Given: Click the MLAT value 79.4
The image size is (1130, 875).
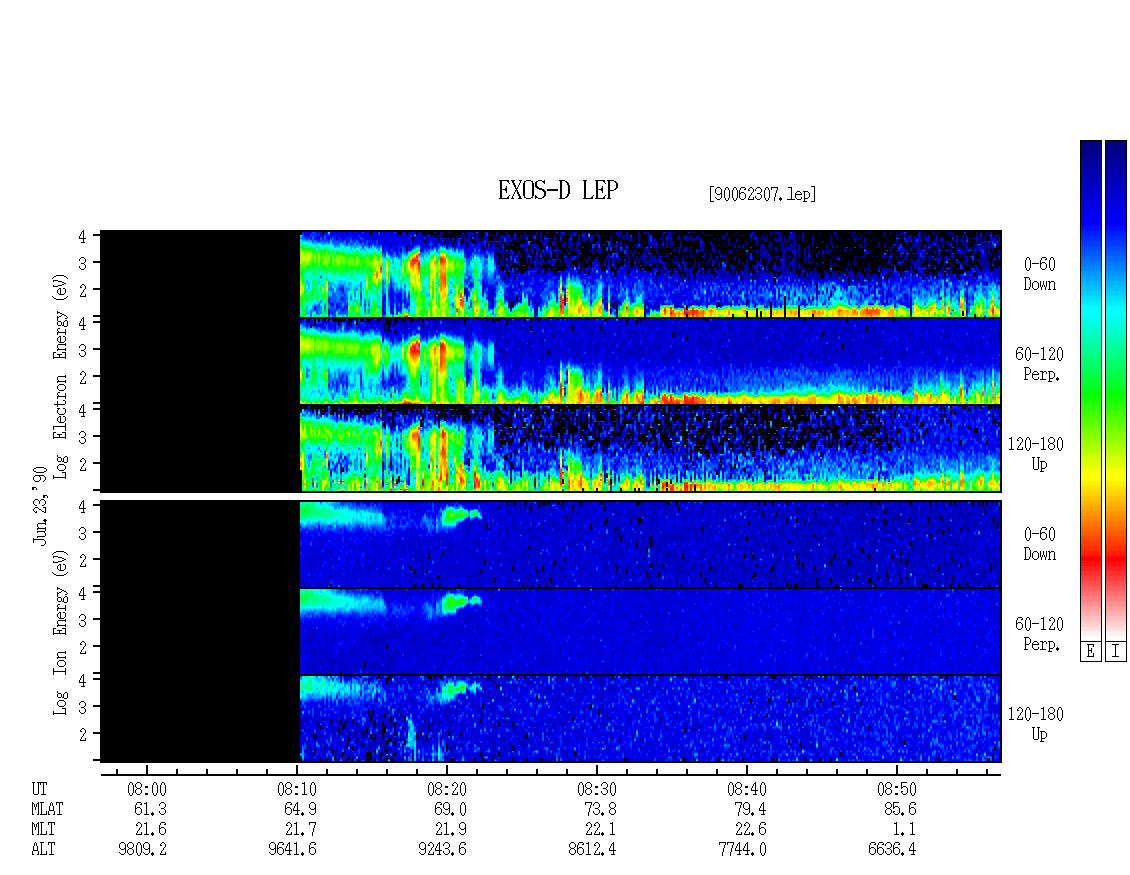Looking at the screenshot, I should [x=749, y=809].
